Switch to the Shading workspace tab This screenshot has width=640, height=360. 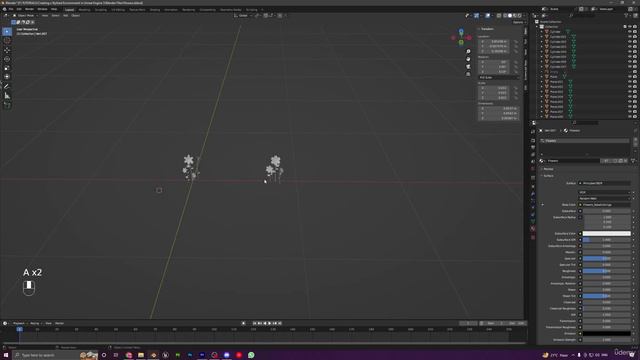(155, 9)
